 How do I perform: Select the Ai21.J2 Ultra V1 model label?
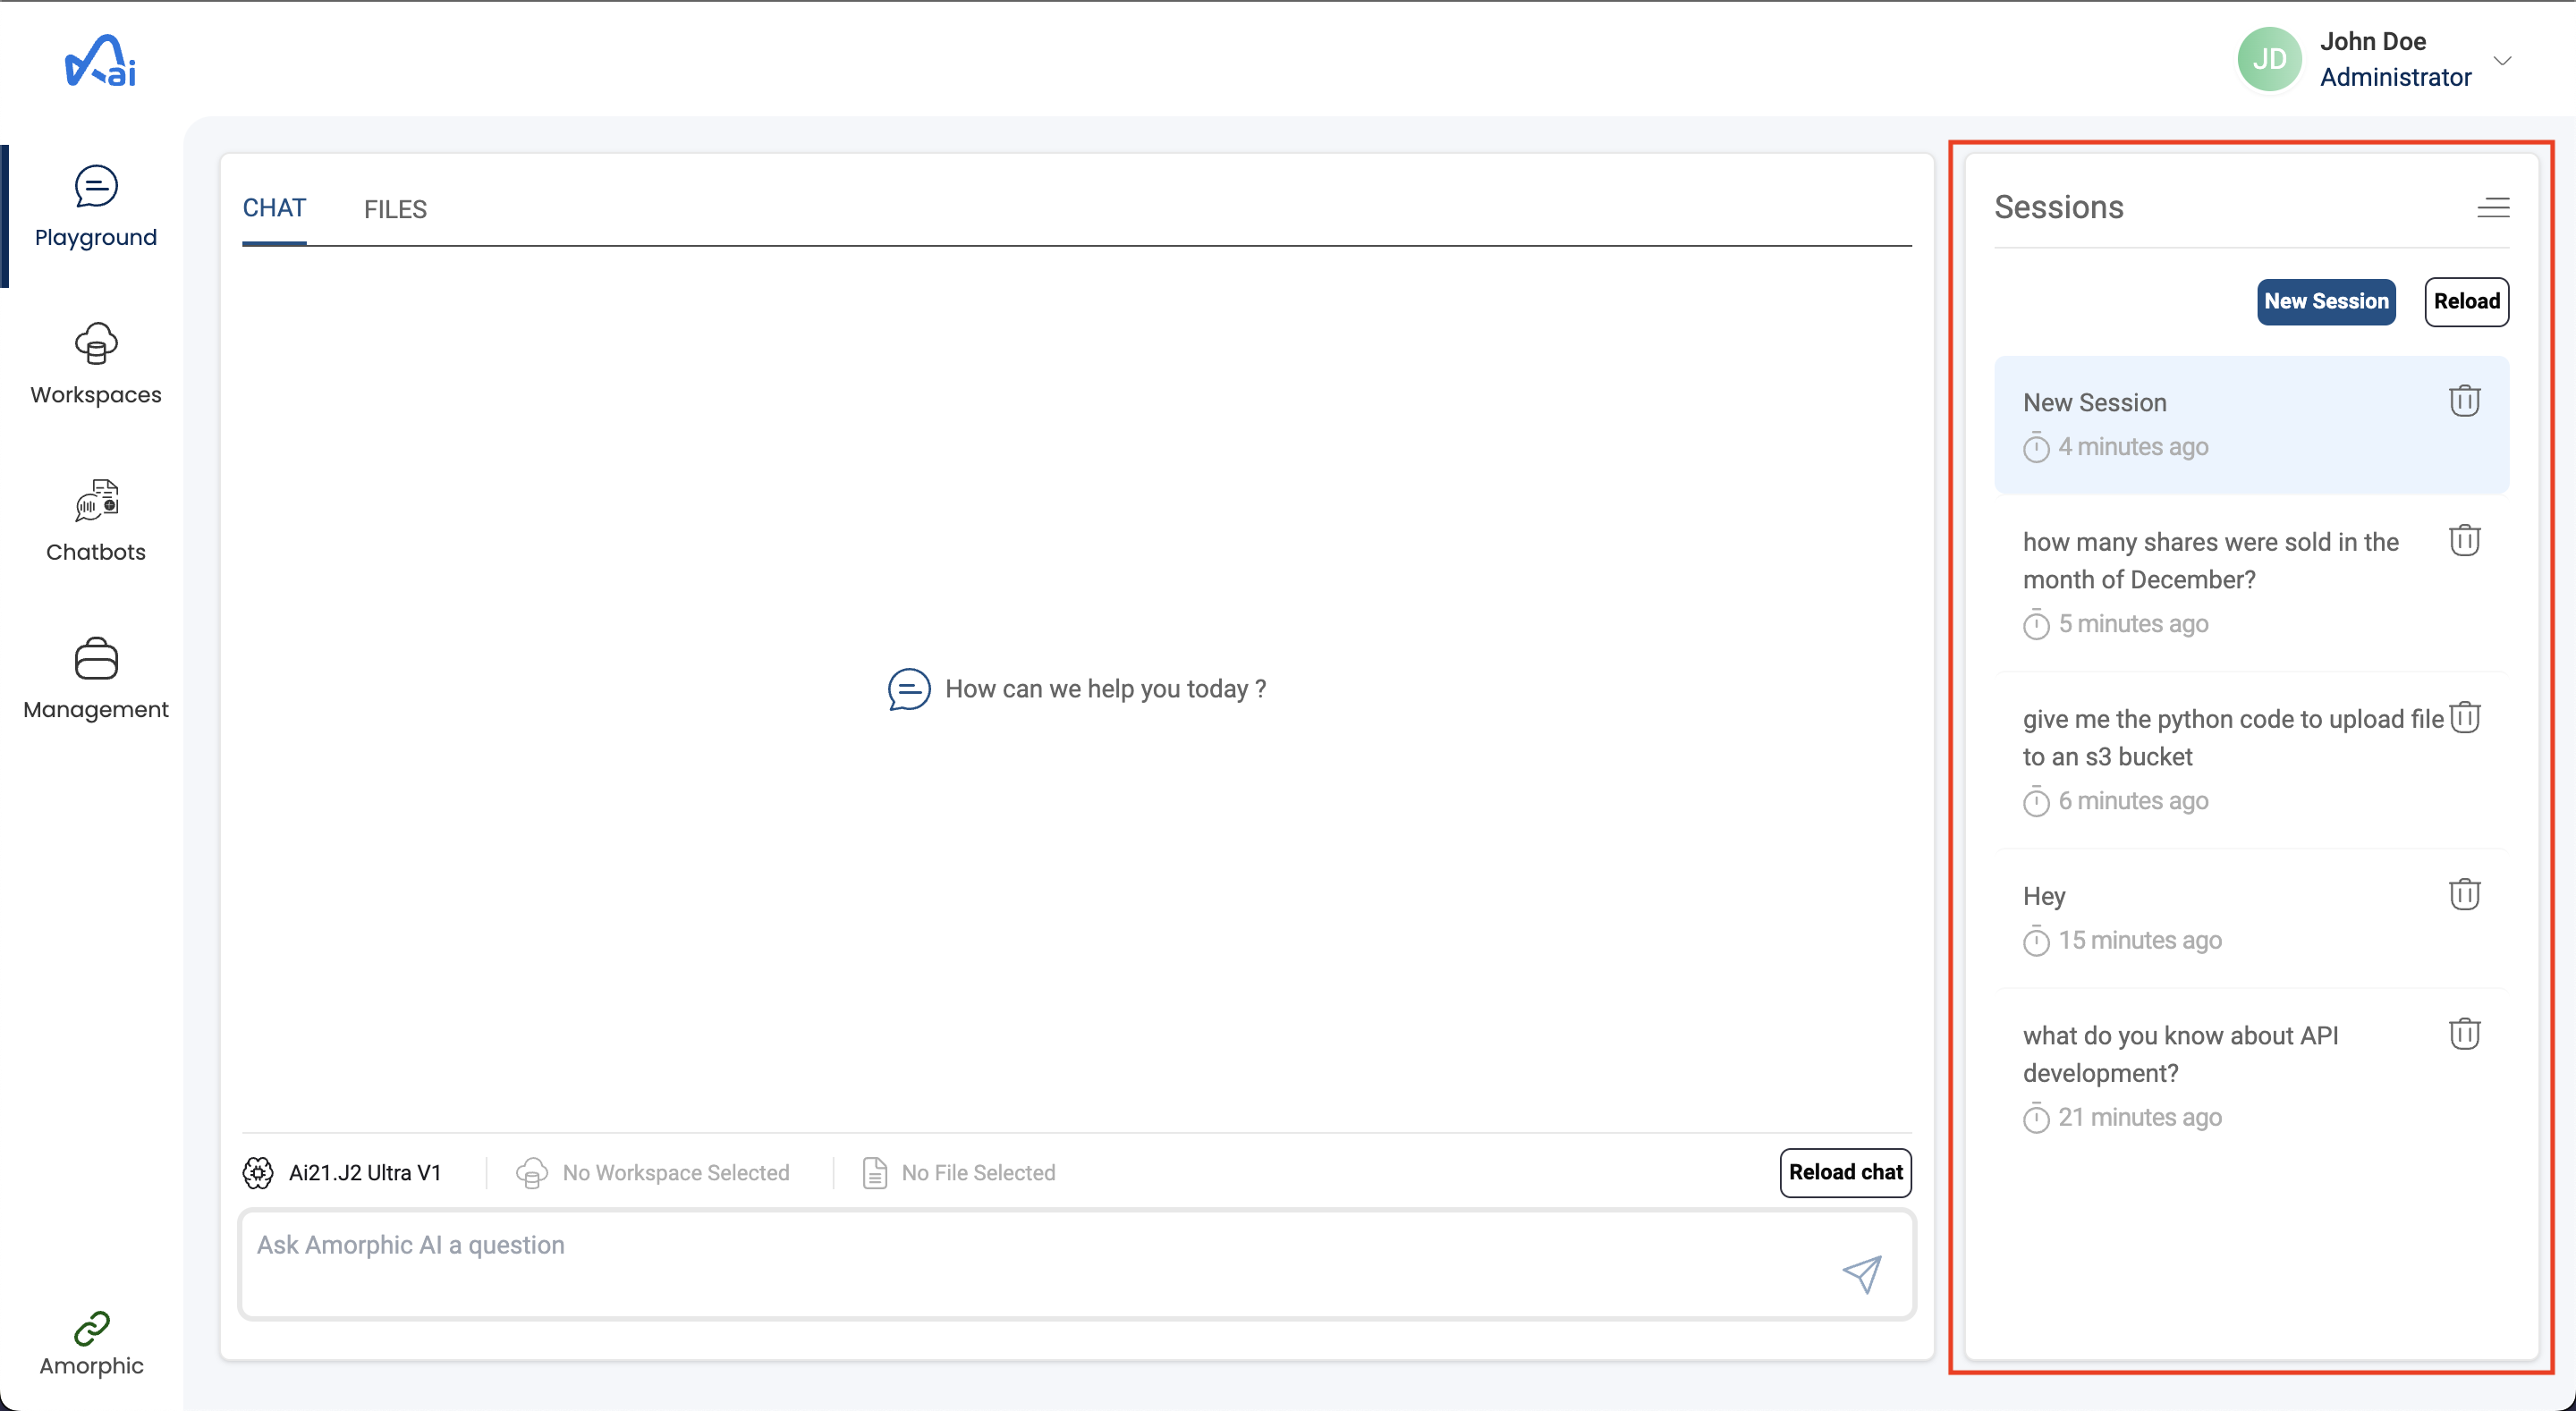click(x=364, y=1172)
